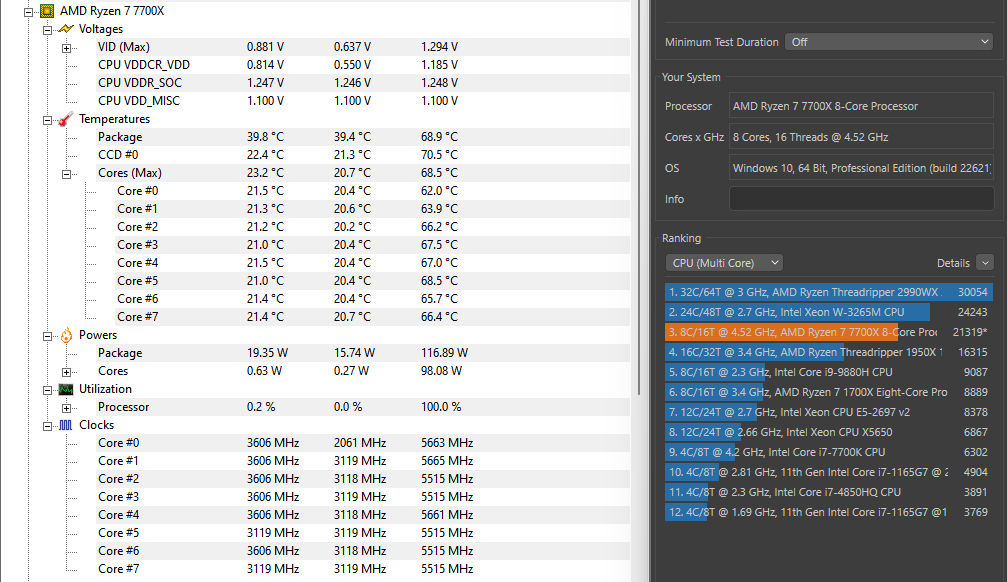Collapse the Utilization section
Viewport: 1007px width, 582px height.
48,390
